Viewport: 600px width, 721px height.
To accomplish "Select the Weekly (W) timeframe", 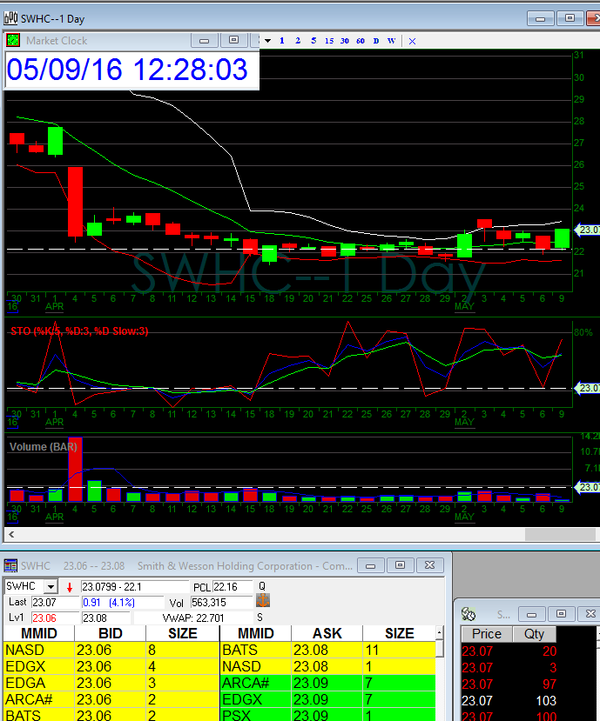I will click(391, 40).
